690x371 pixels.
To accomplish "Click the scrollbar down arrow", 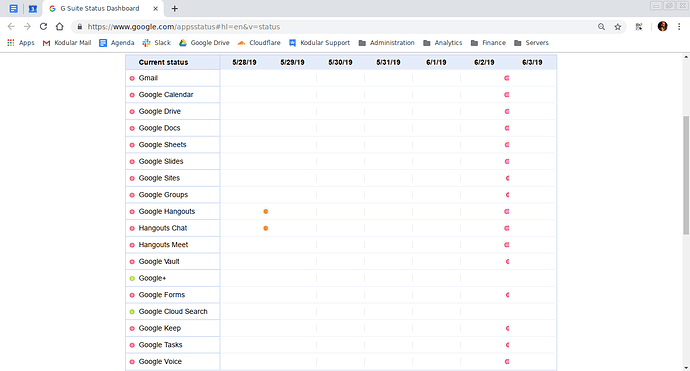I will coord(686,367).
